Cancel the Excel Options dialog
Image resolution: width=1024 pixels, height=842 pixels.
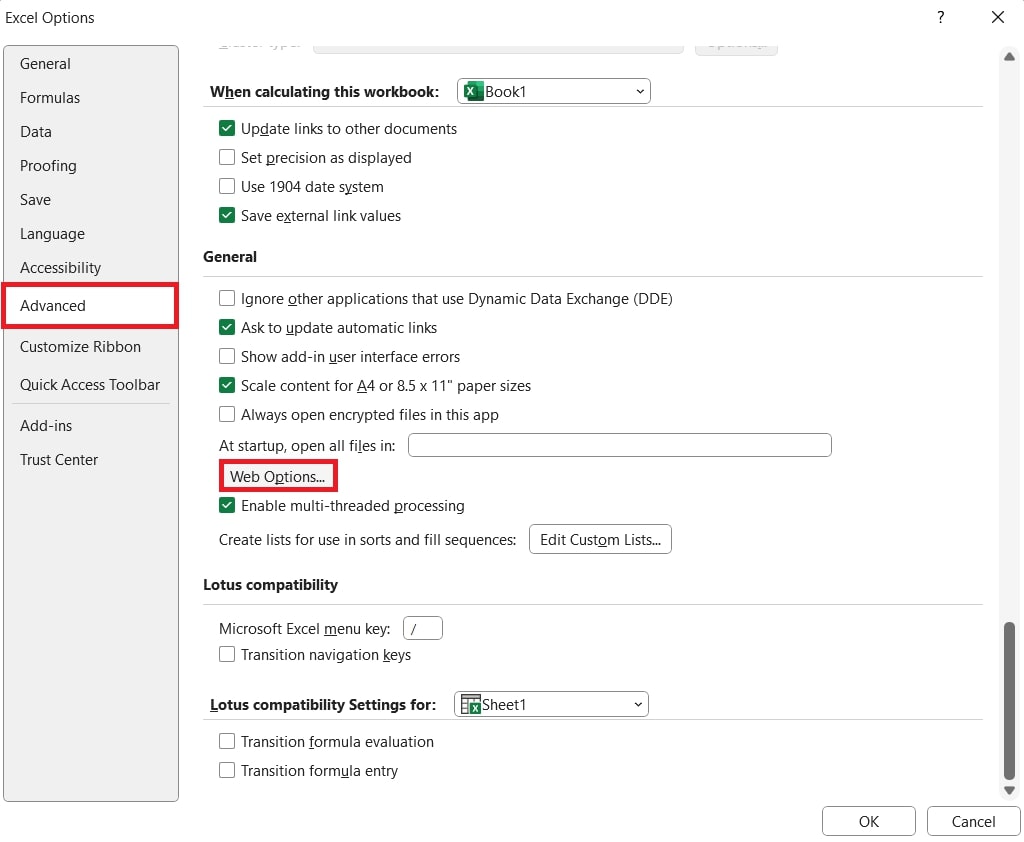[x=972, y=820]
